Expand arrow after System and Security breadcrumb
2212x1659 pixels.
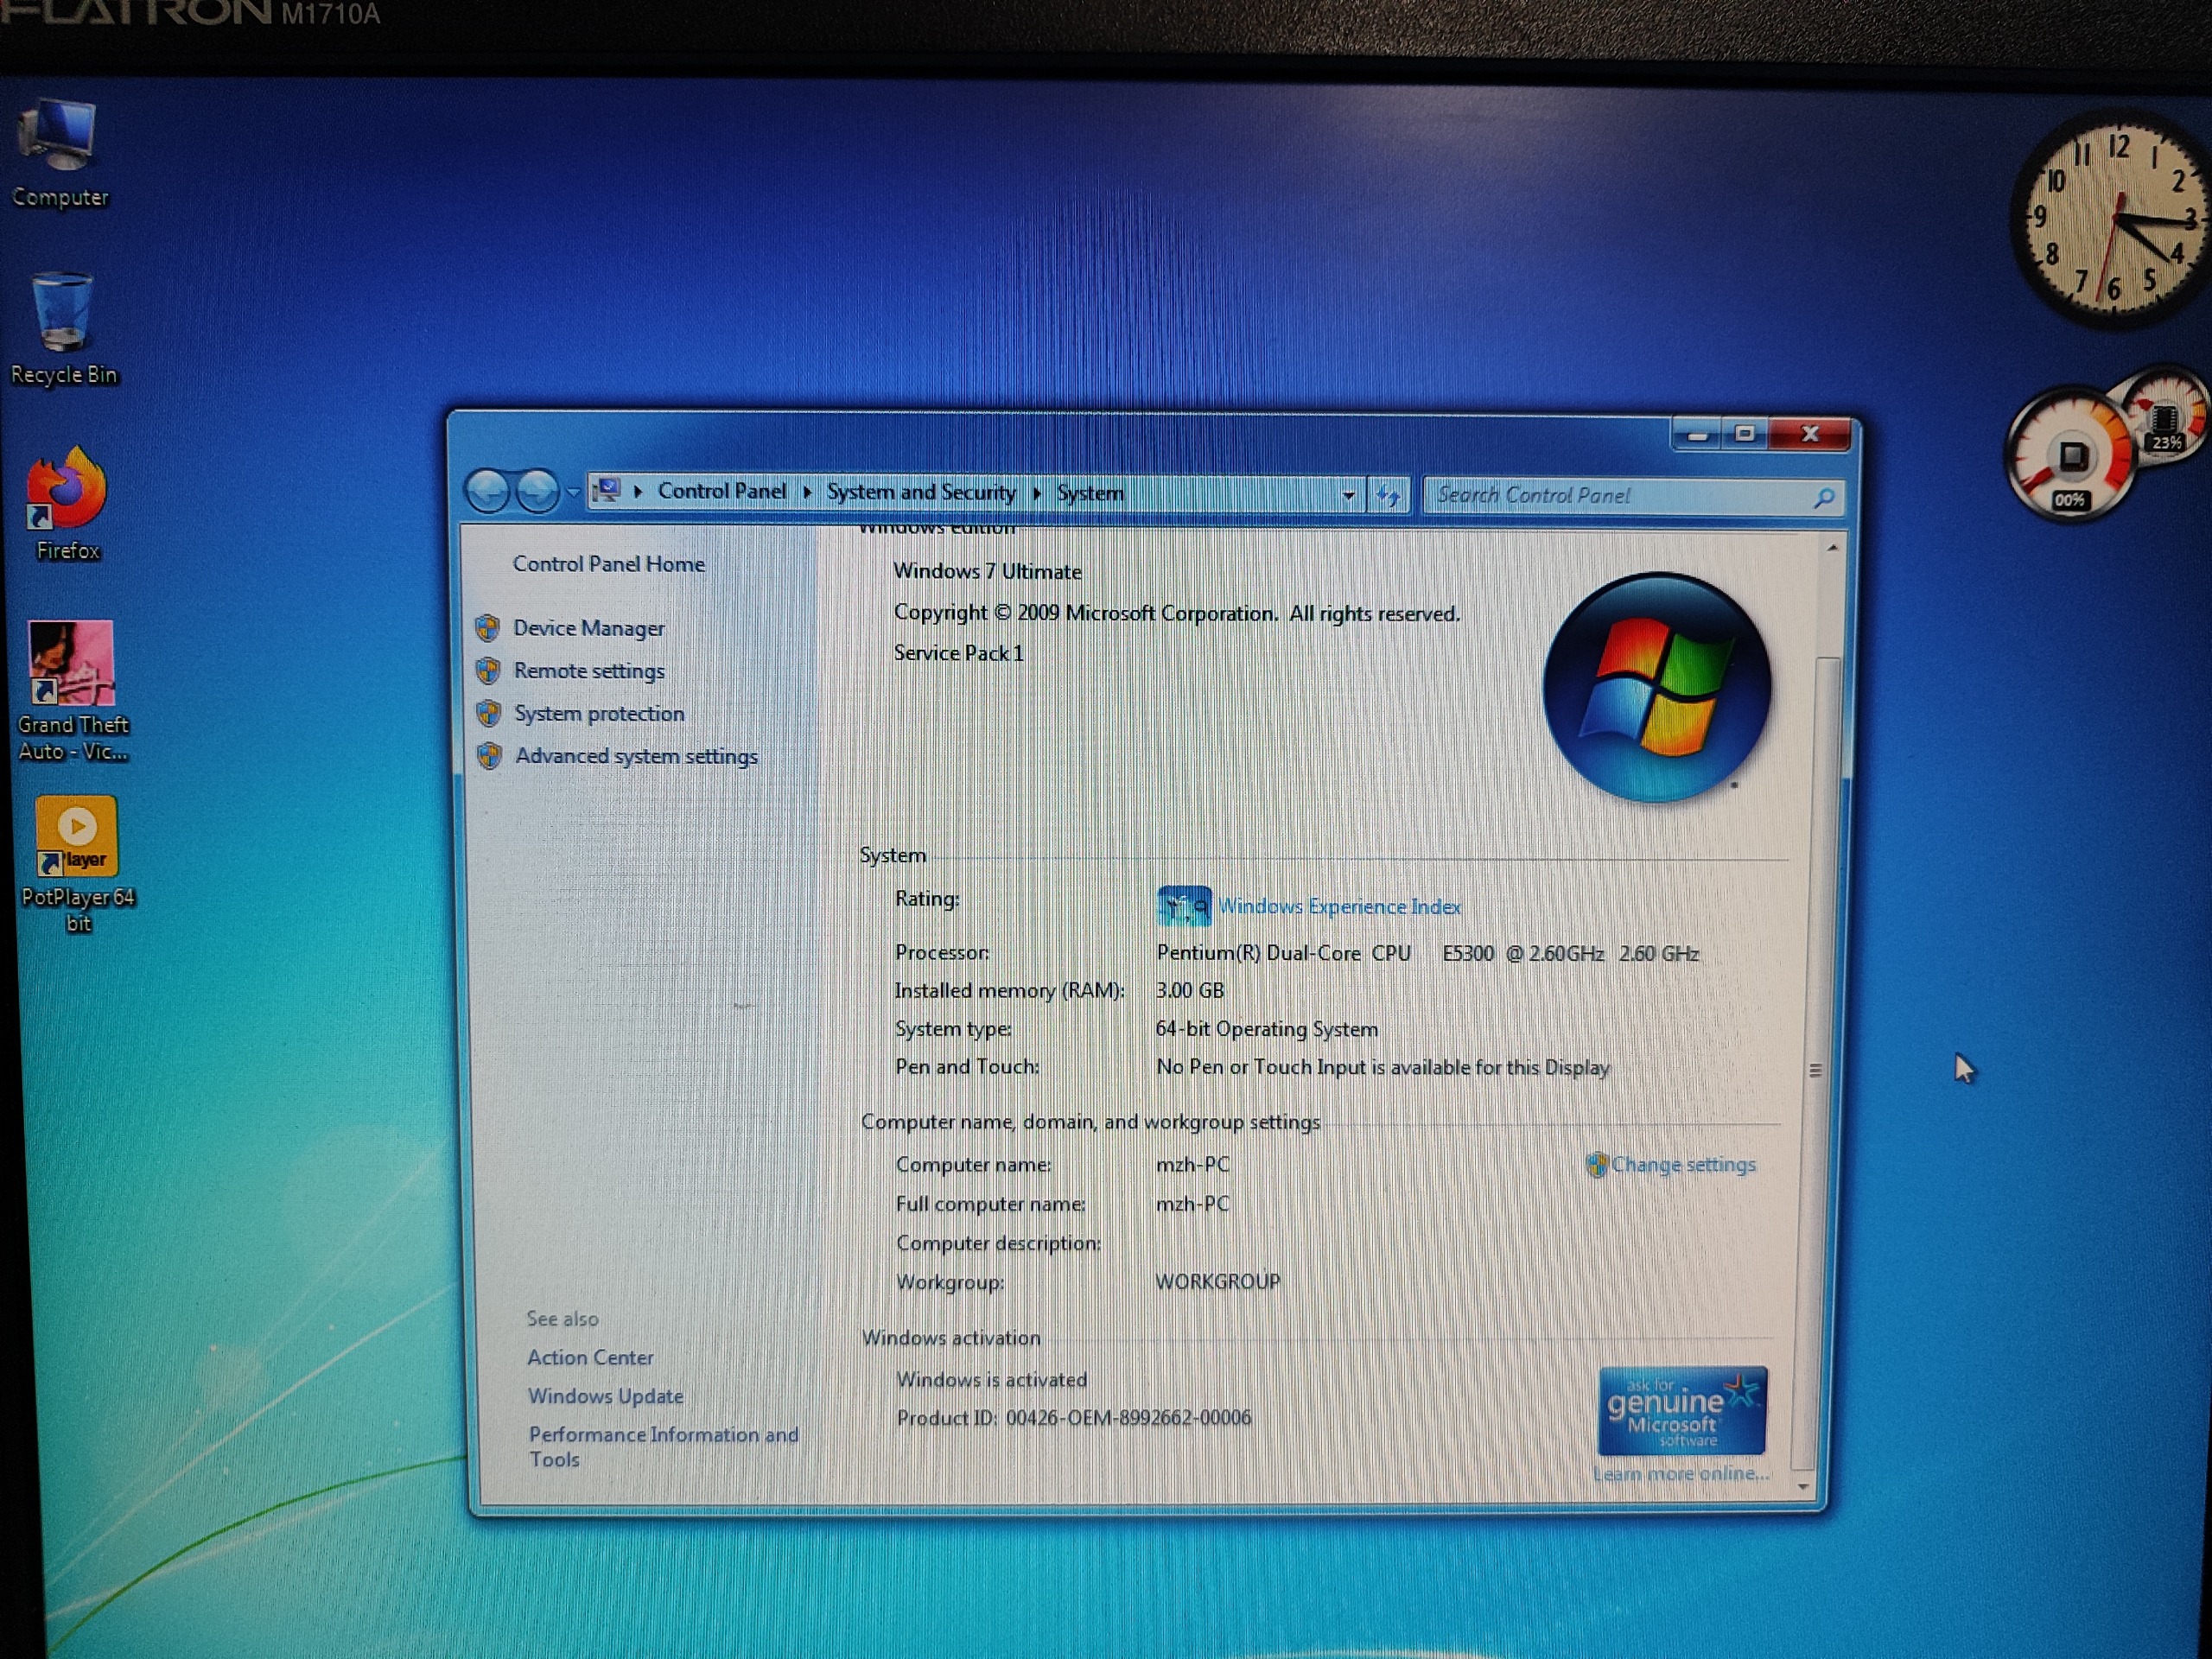(1037, 493)
